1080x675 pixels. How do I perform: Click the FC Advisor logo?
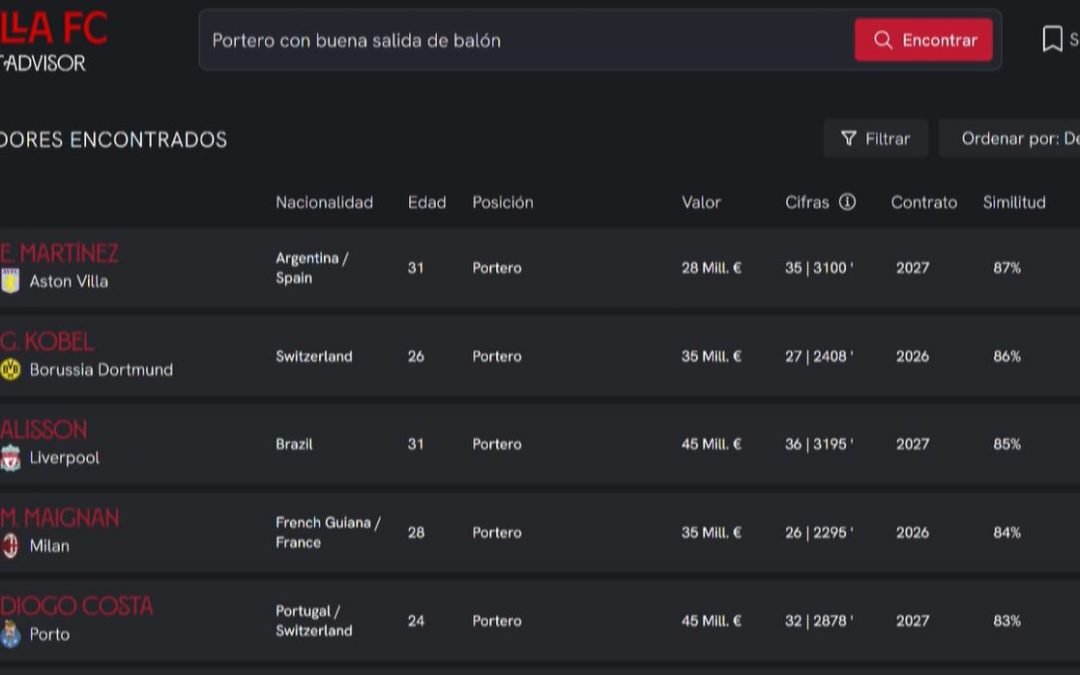coord(53,41)
